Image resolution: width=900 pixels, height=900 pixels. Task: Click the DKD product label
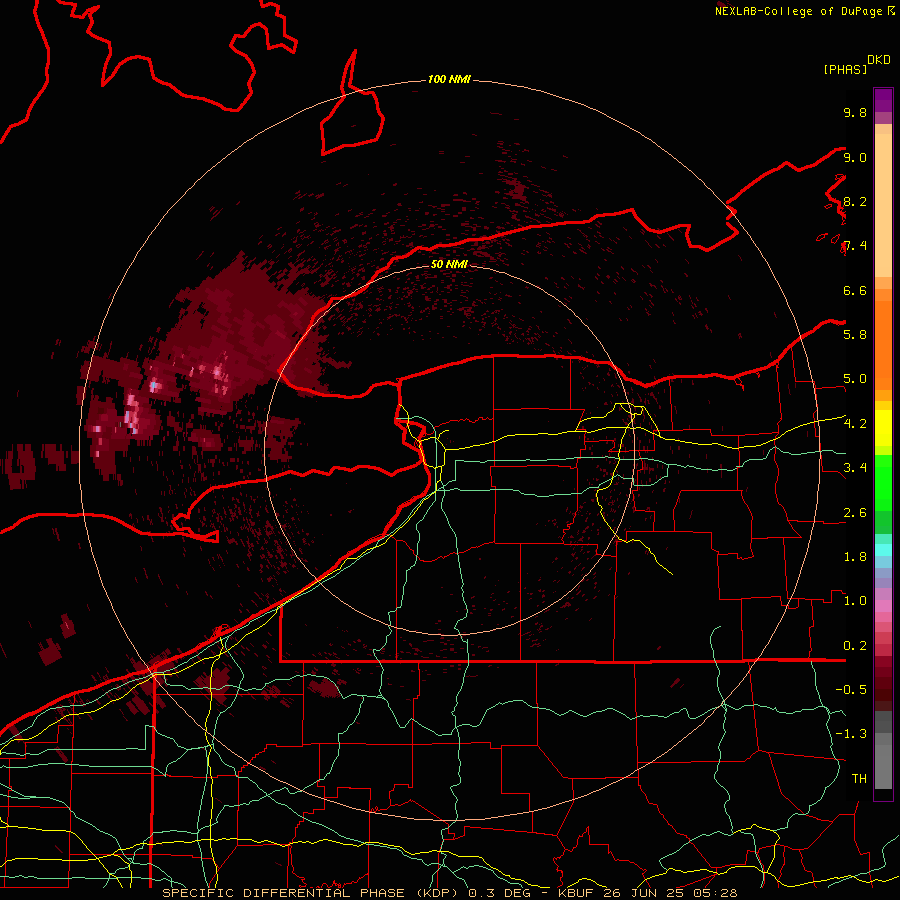(879, 60)
